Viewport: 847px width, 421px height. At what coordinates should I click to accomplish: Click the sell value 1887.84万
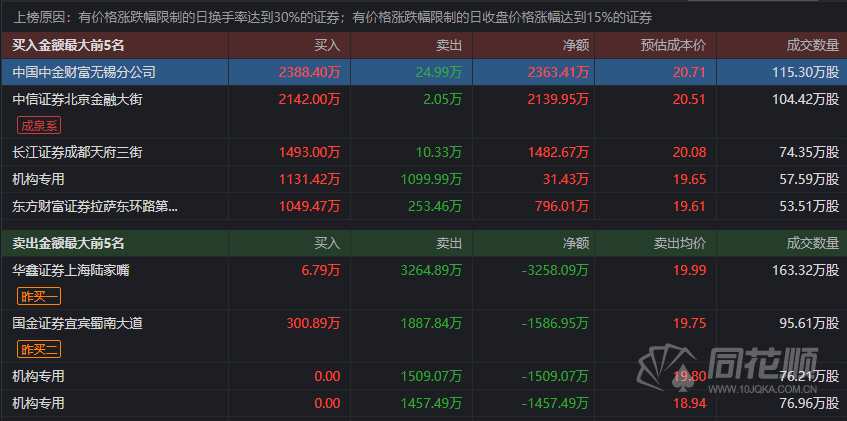(432, 323)
